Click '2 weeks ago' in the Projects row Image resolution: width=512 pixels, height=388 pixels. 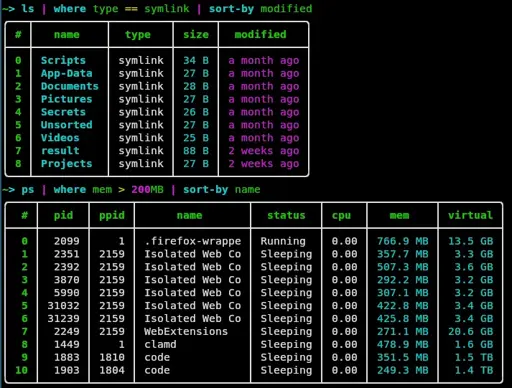coord(264,164)
